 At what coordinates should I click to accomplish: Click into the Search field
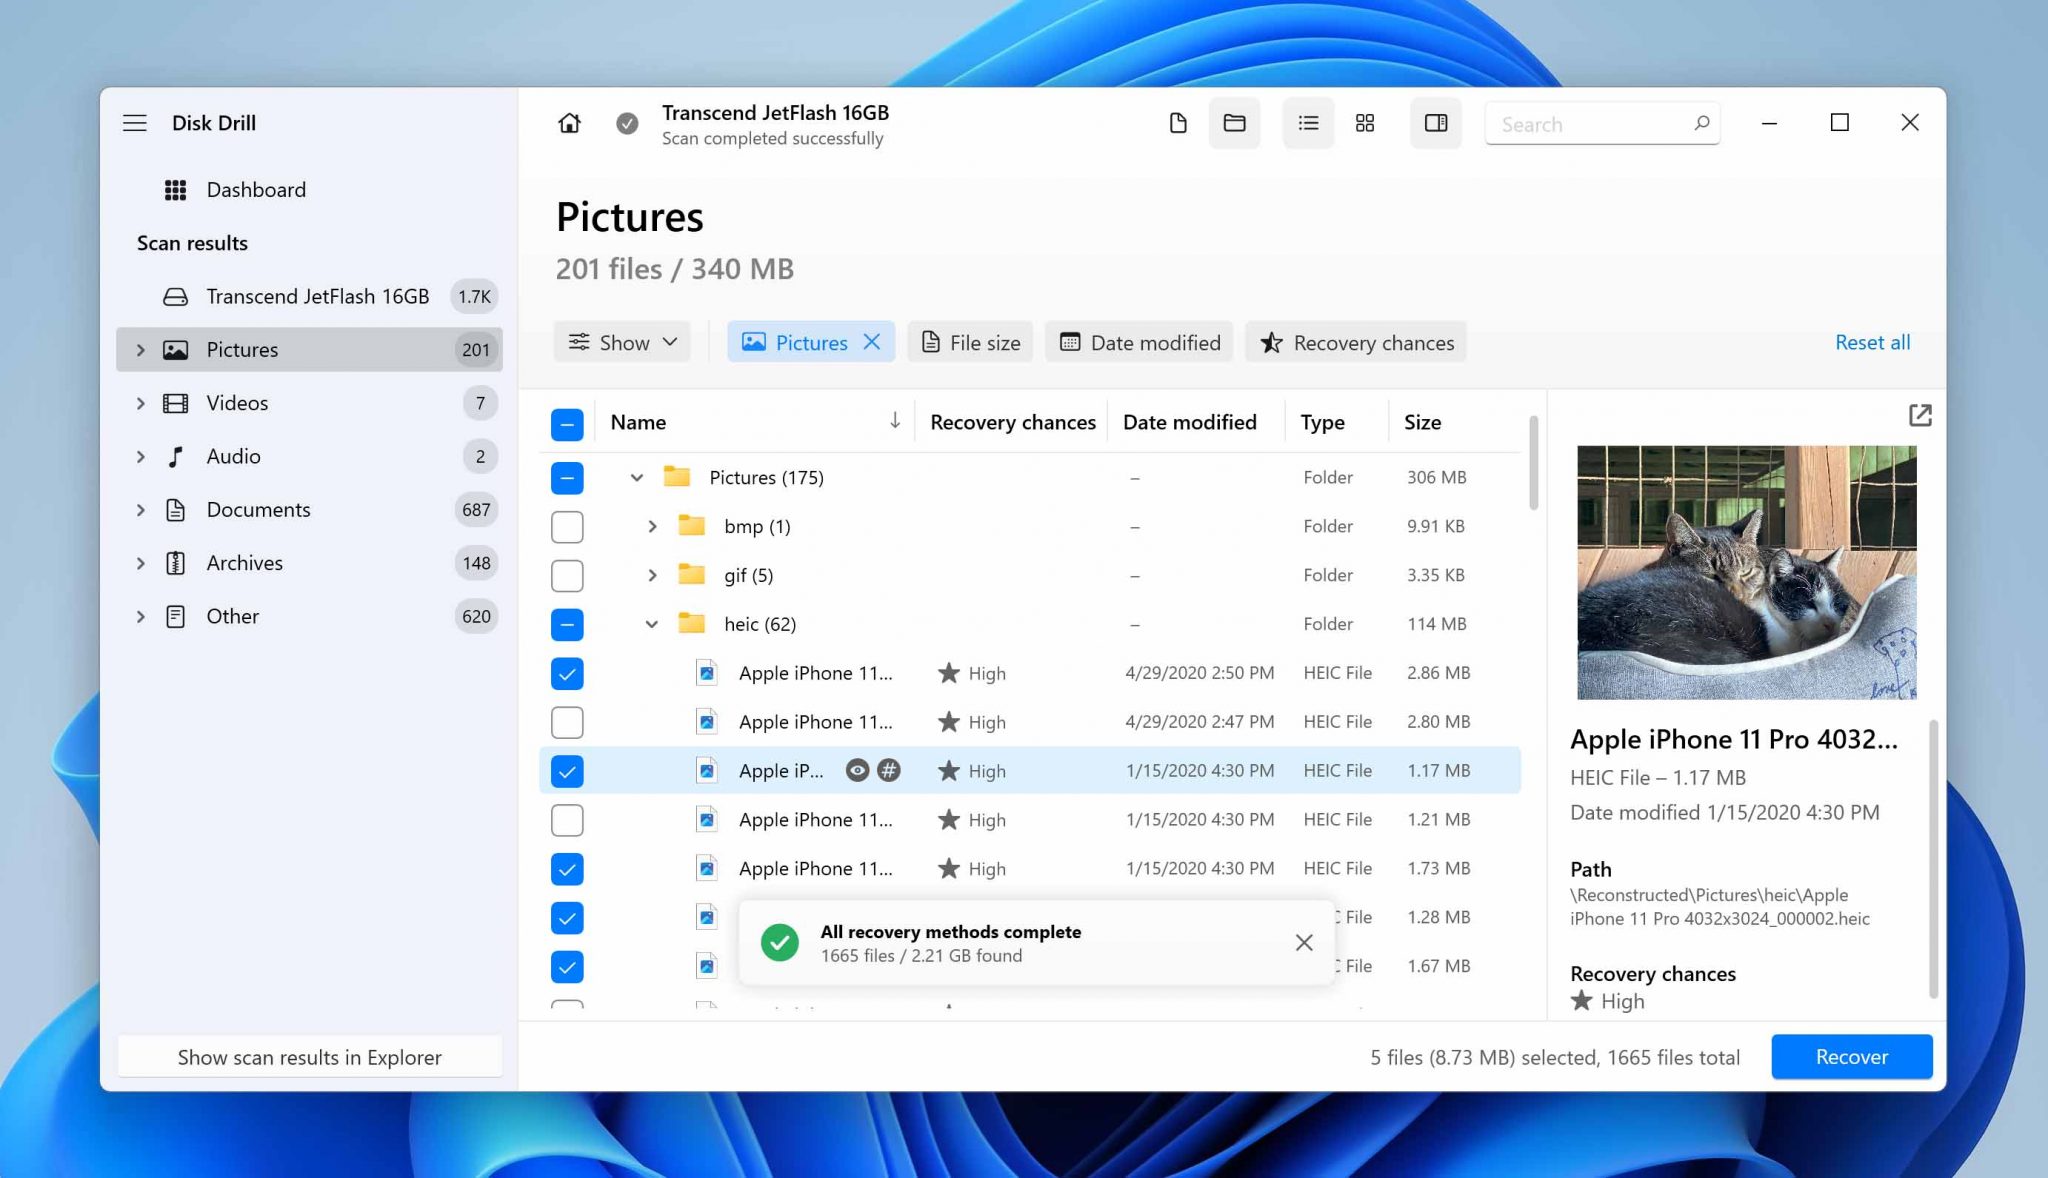coord(1590,124)
